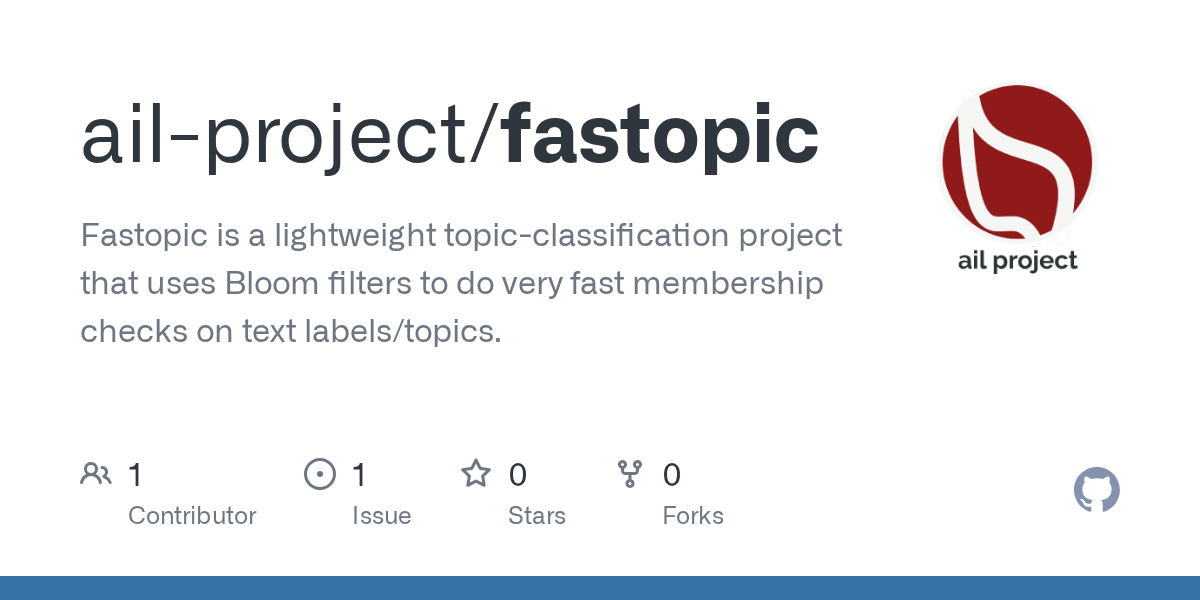Click the Contributor label
This screenshot has height=600, width=1200.
pyautogui.click(x=192, y=516)
